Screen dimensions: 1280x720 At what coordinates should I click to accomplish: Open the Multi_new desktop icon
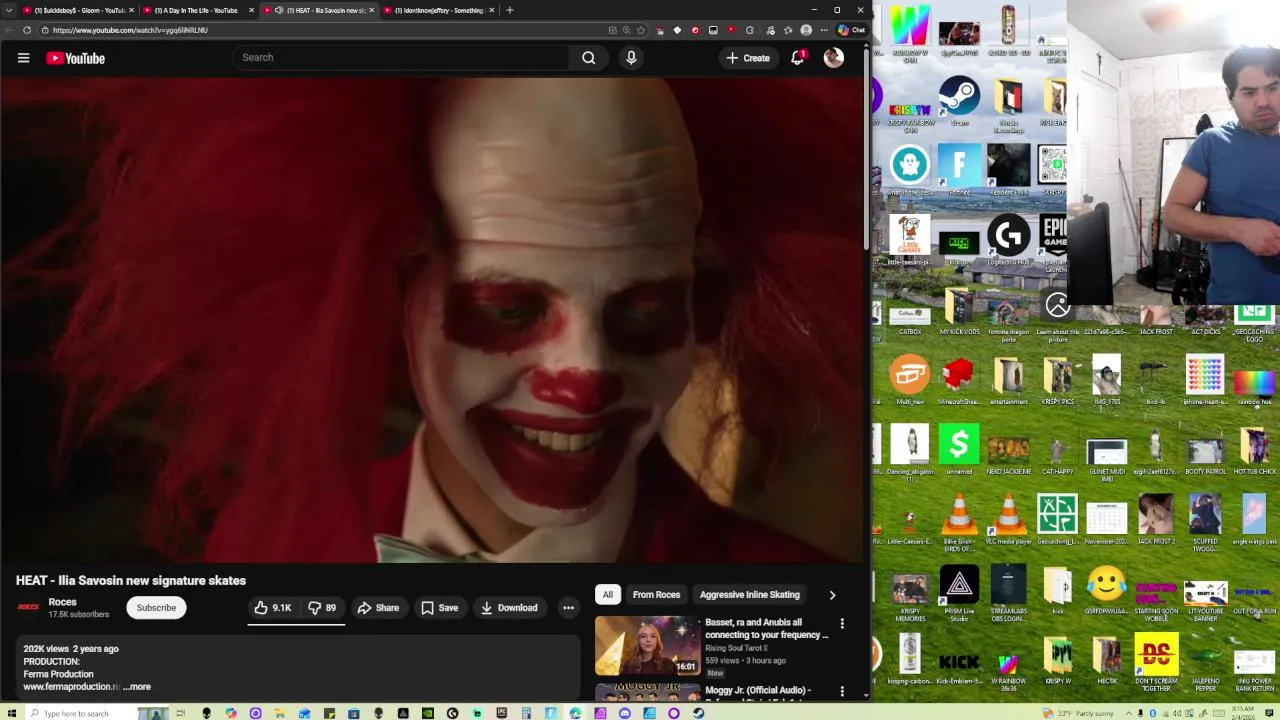point(910,381)
